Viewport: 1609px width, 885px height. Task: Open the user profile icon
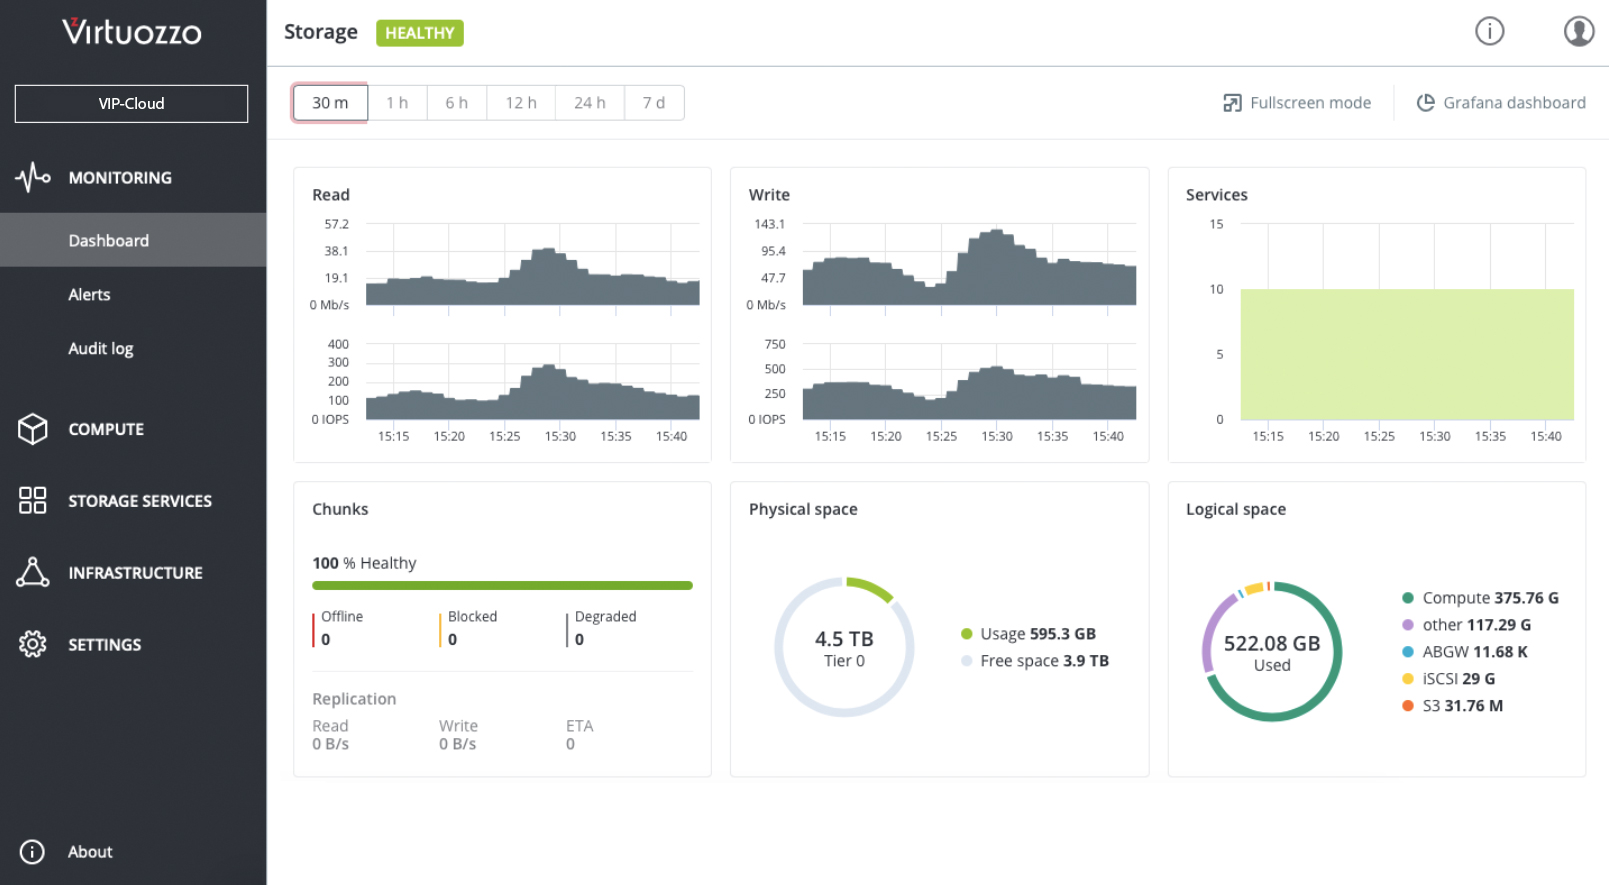(1578, 32)
